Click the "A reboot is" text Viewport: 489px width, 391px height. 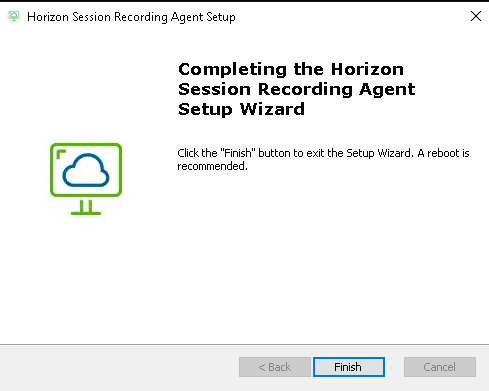point(443,153)
